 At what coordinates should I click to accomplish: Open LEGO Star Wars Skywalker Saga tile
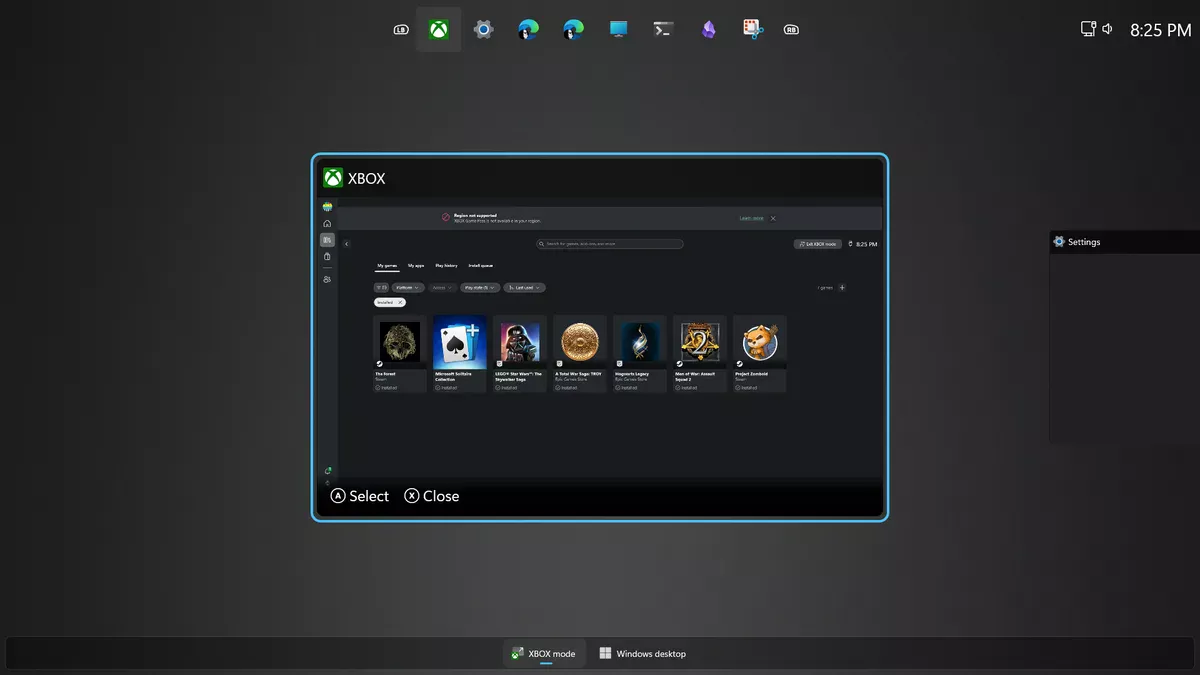click(520, 354)
